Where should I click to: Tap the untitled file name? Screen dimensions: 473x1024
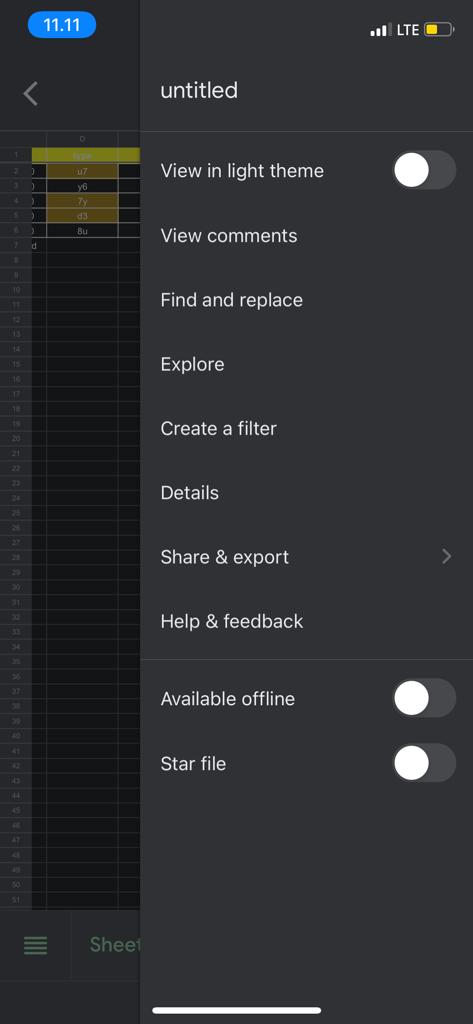pos(199,90)
